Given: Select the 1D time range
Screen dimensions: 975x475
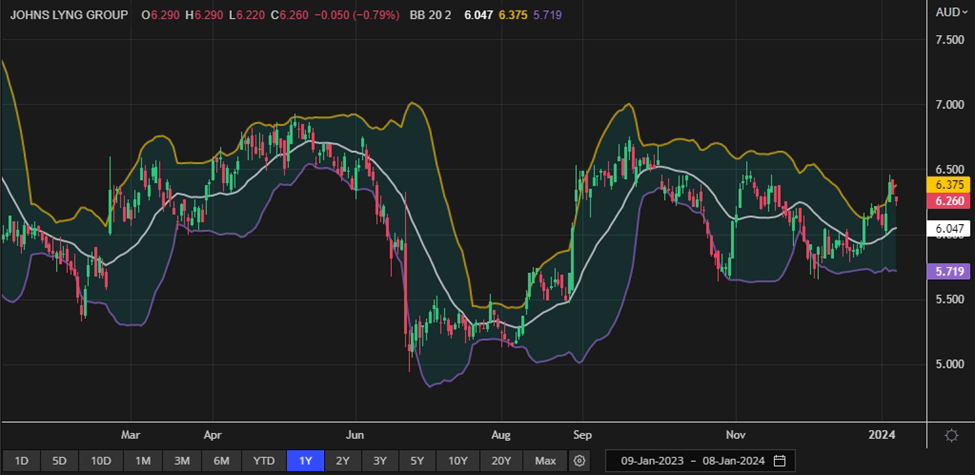Looking at the screenshot, I should point(21,461).
